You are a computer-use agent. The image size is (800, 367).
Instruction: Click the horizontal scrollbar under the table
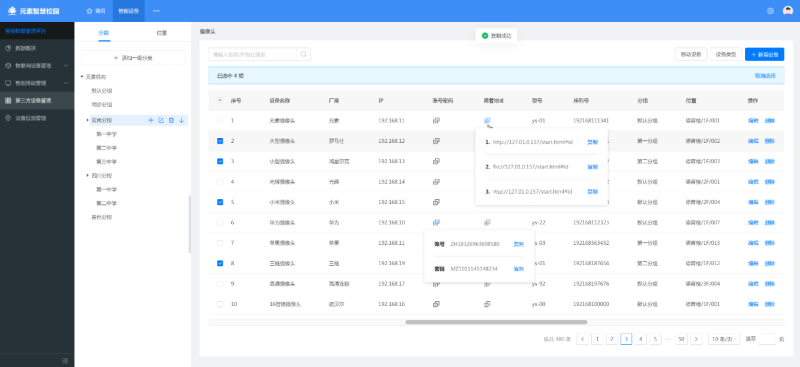[x=496, y=322]
